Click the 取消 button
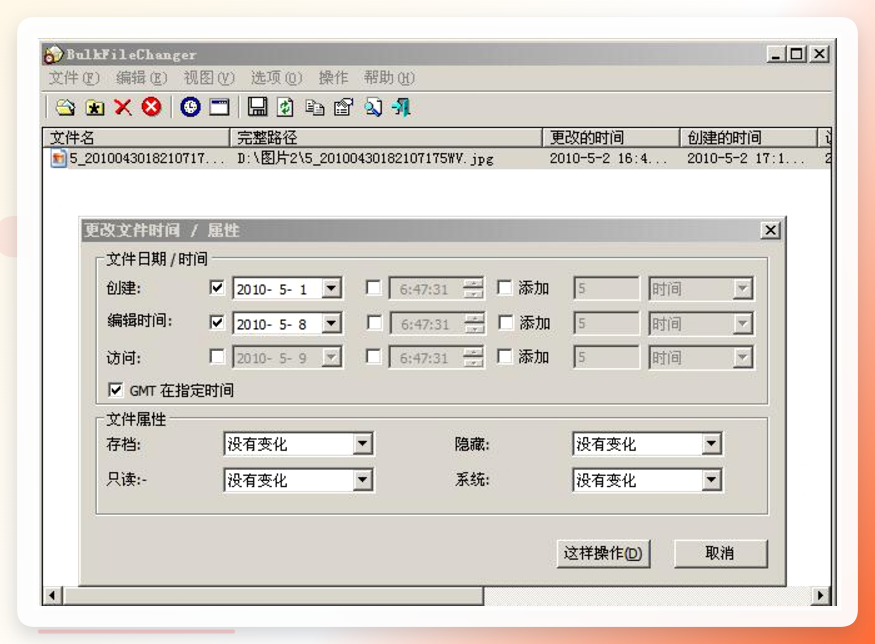Viewport: 875px width, 644px height. (x=720, y=553)
